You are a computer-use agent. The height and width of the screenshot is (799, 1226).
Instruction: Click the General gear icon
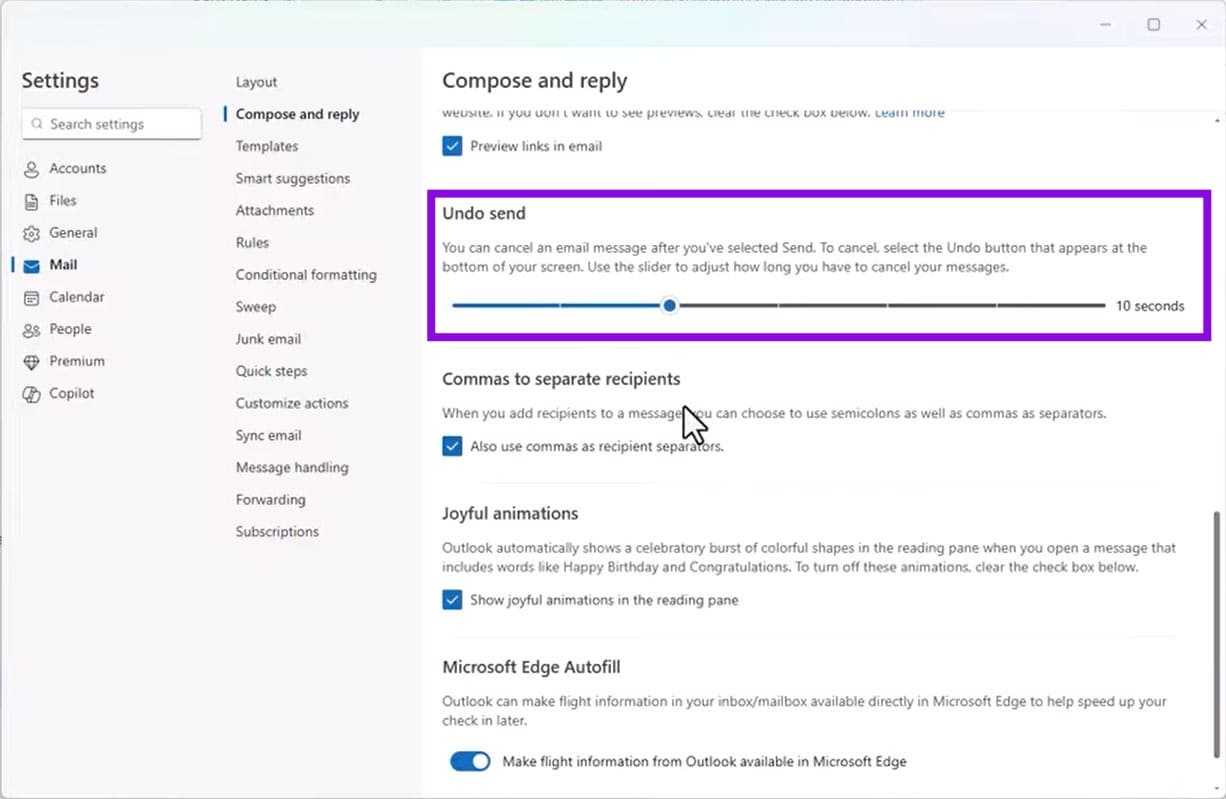[32, 233]
